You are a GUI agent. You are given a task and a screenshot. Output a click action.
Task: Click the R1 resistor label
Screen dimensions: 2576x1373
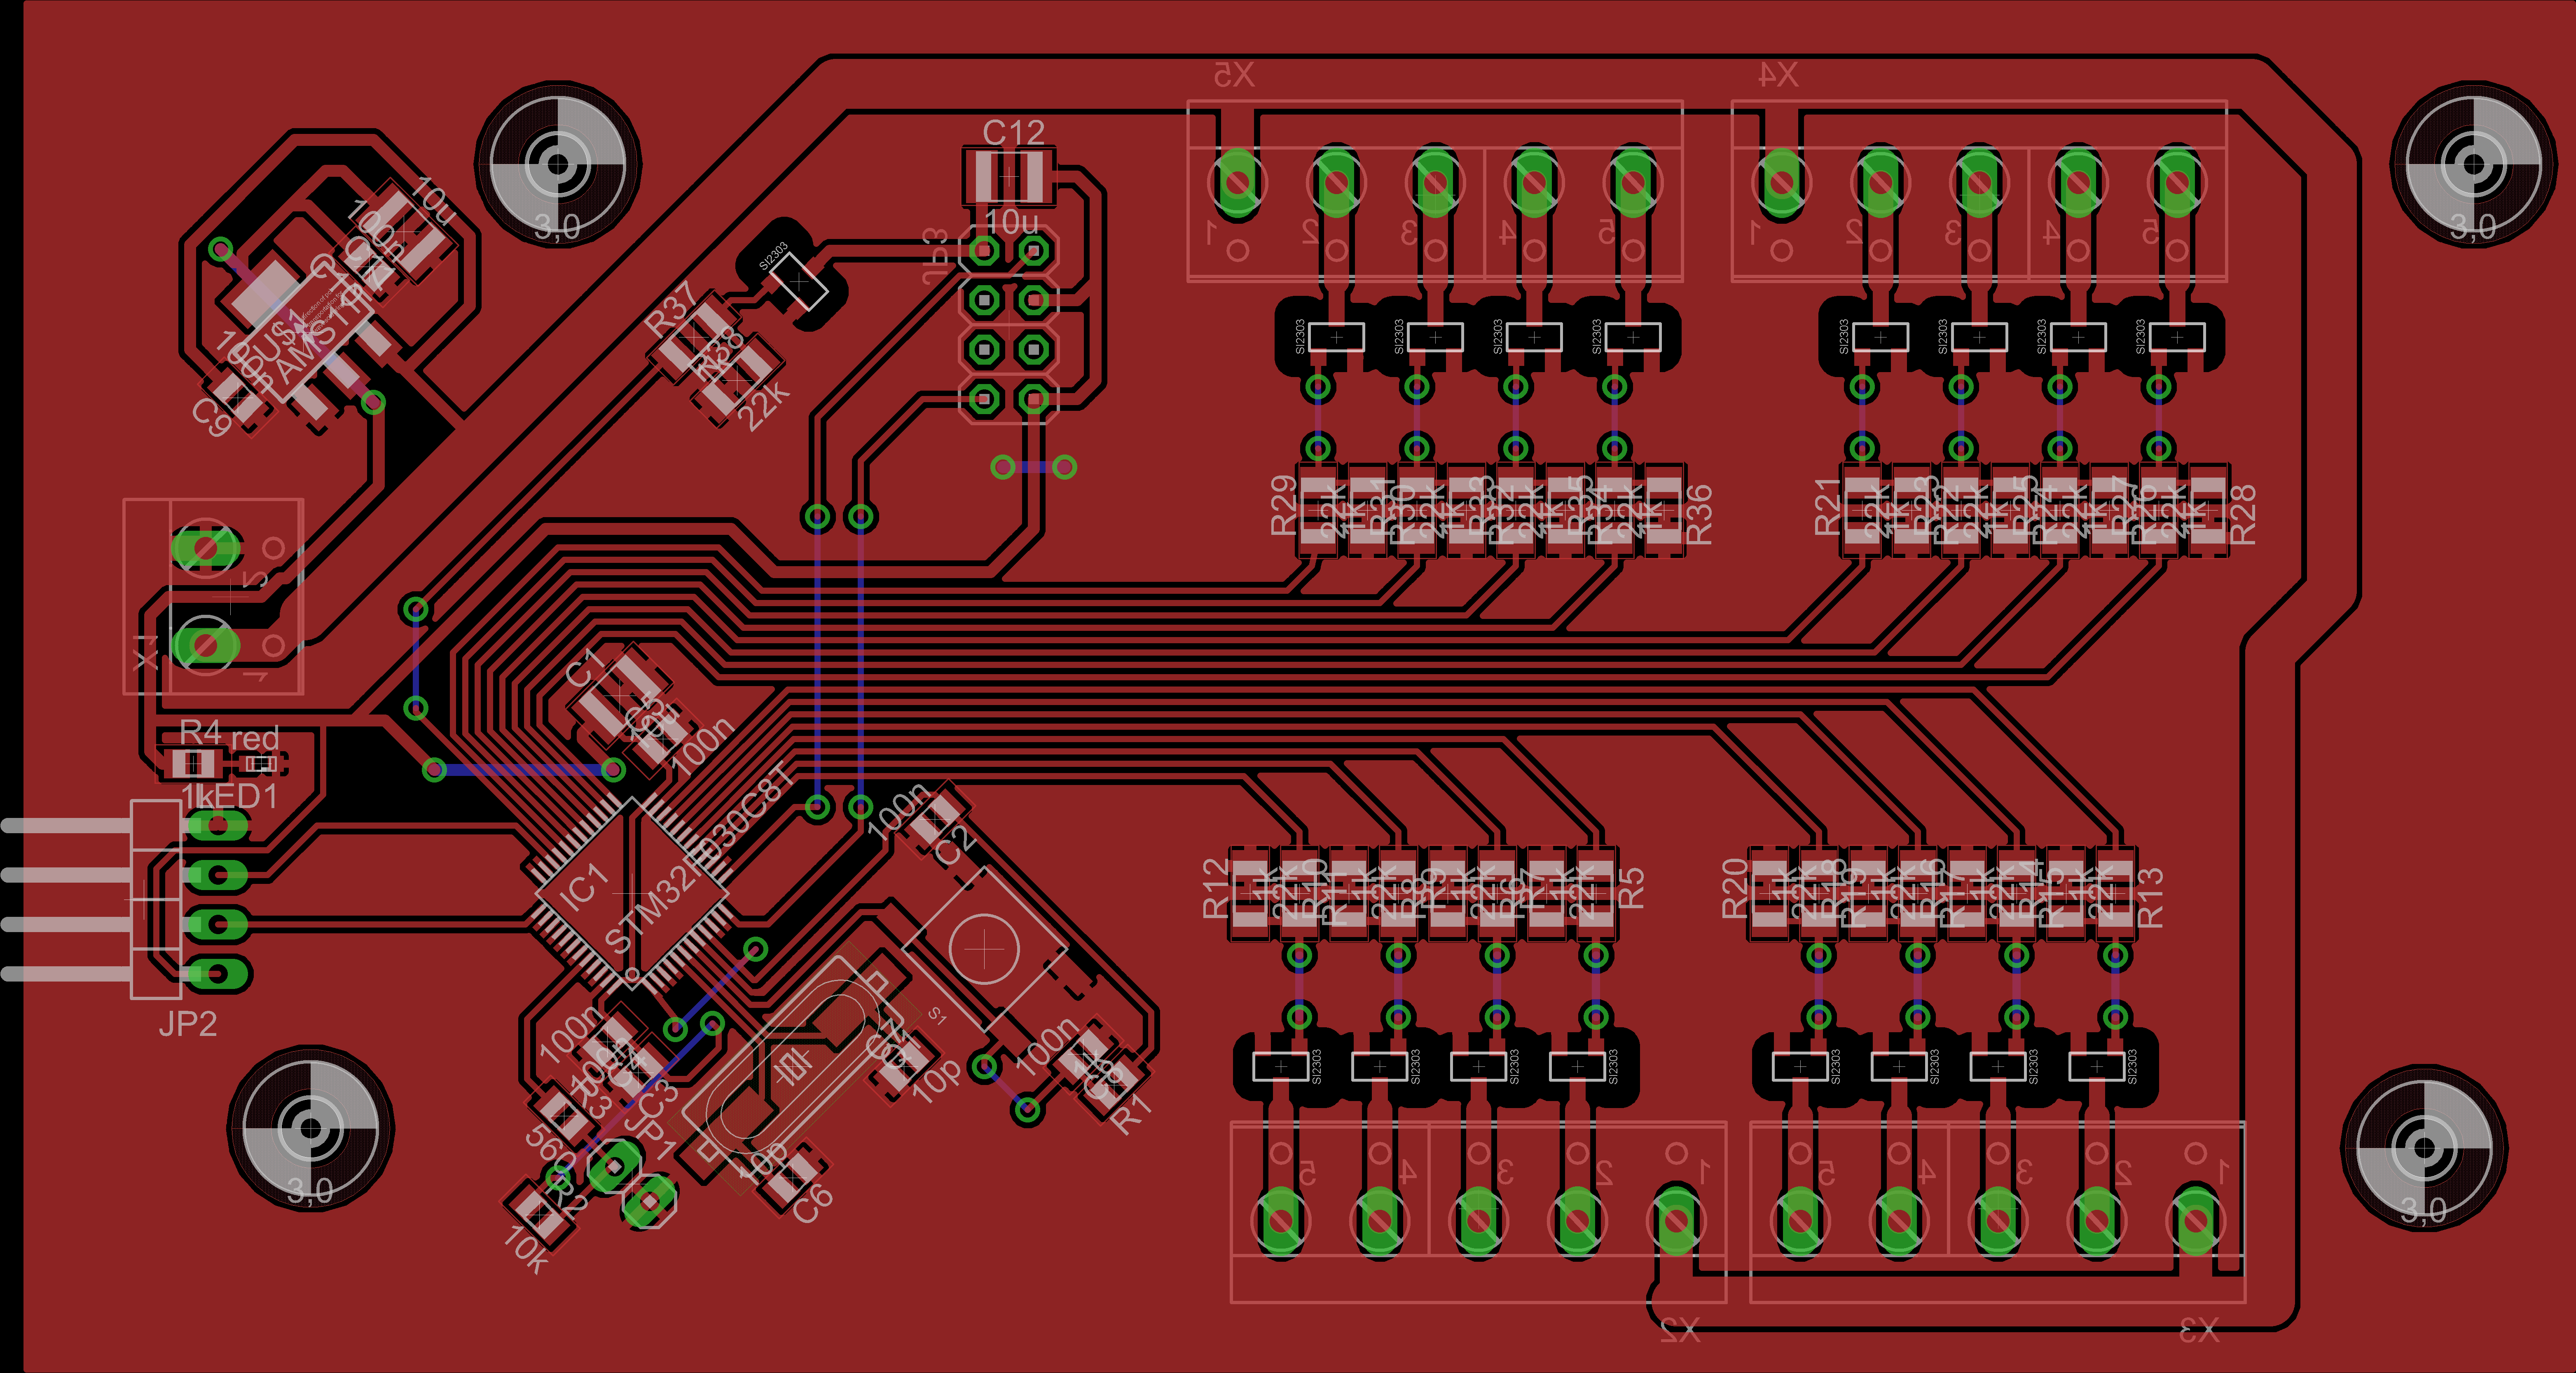tap(1130, 1115)
